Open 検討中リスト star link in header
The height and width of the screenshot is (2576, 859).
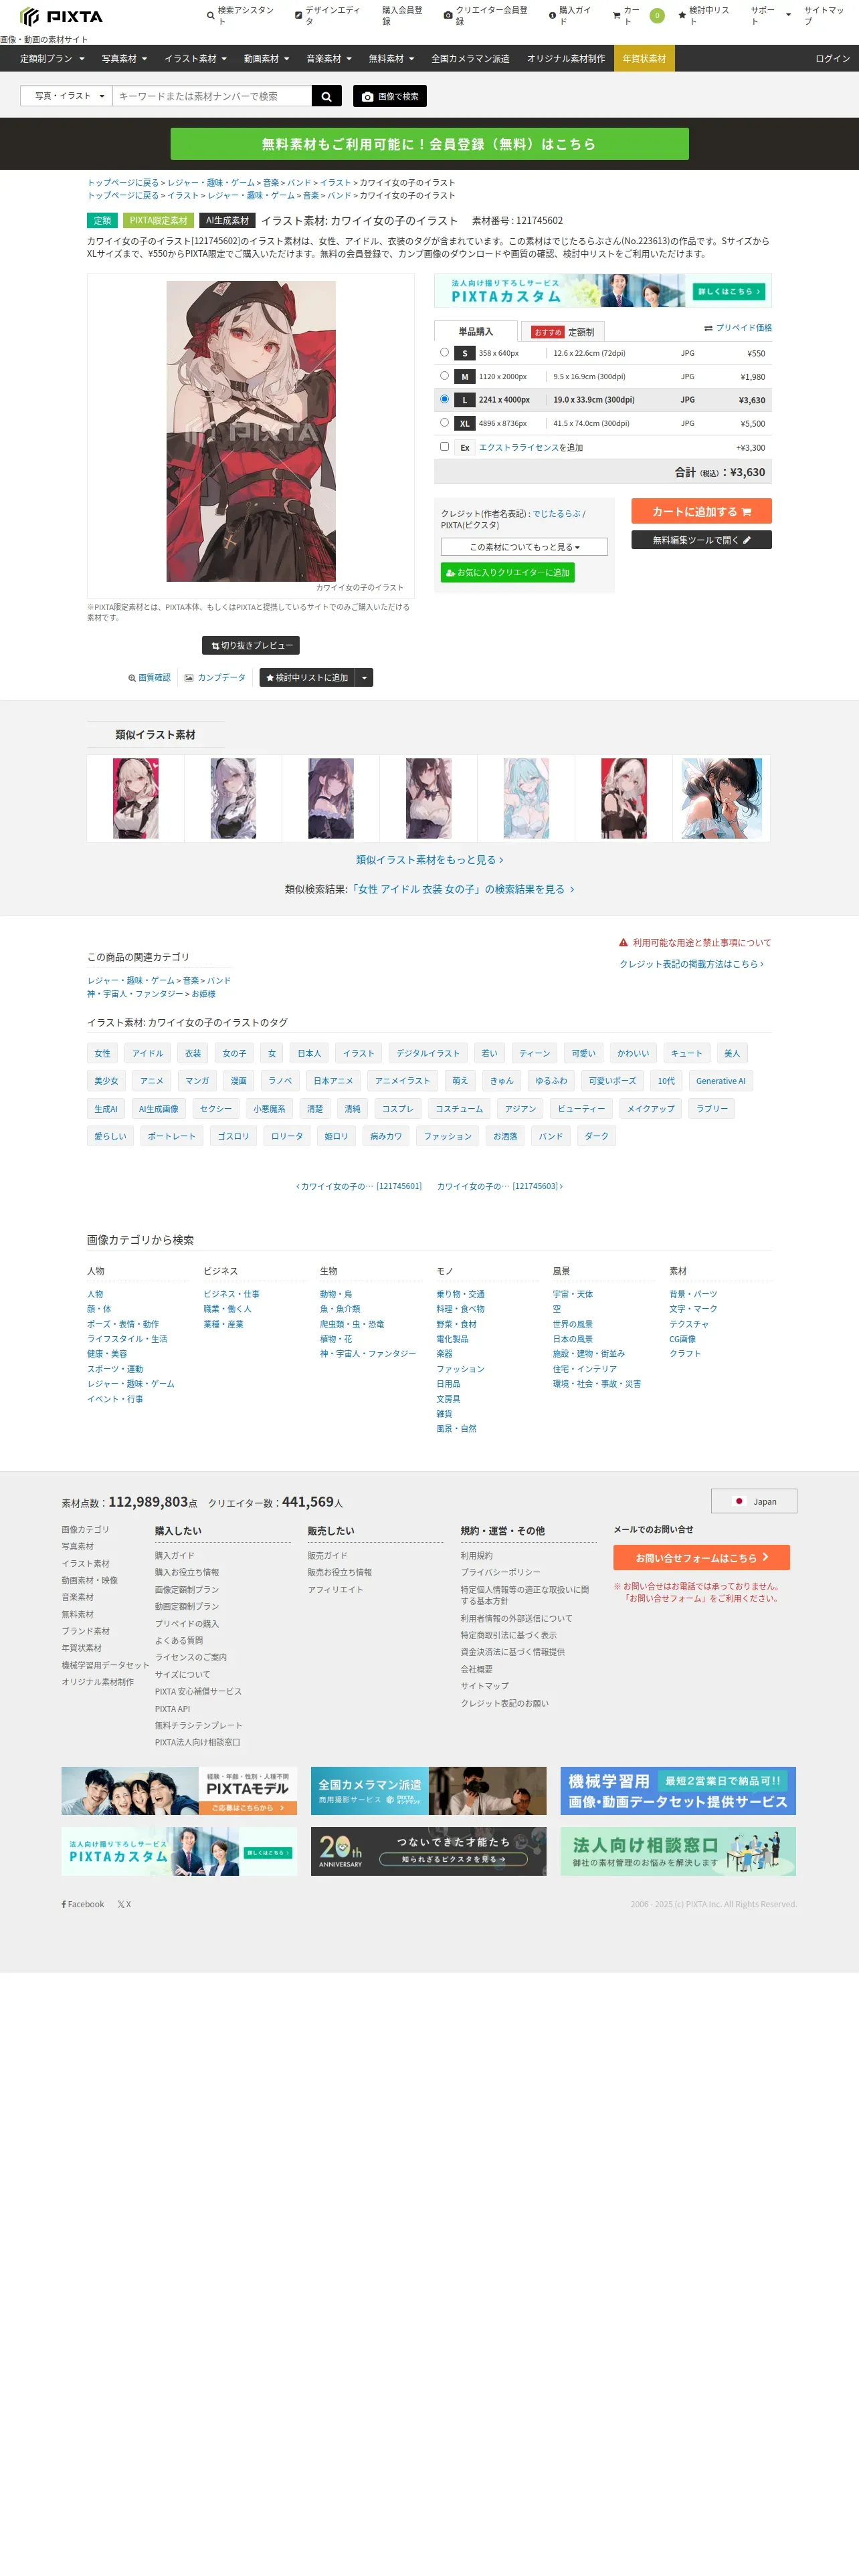705,15
